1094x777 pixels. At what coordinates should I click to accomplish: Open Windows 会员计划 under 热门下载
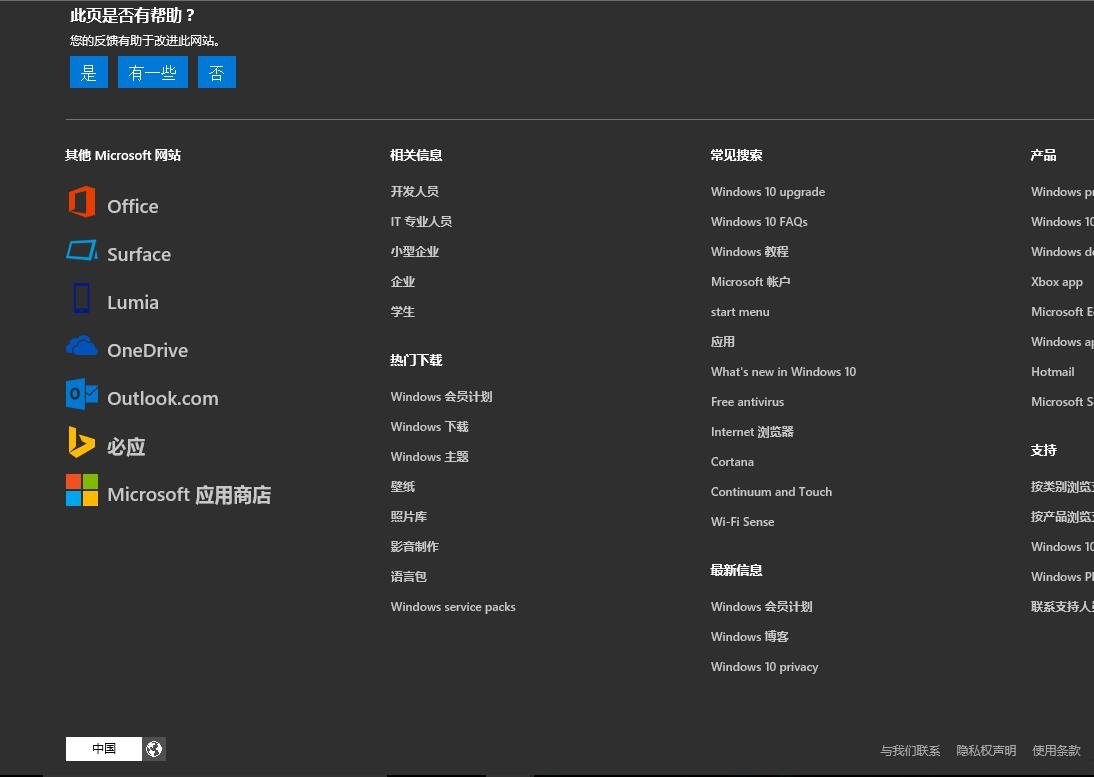point(441,396)
